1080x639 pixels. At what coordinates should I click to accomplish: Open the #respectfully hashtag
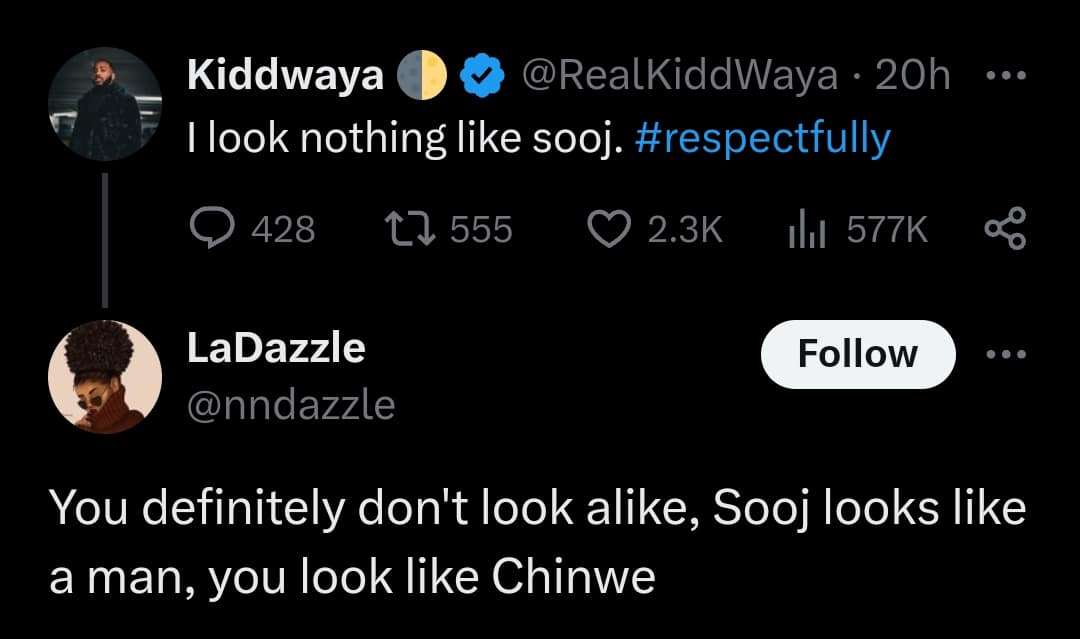pyautogui.click(x=761, y=139)
